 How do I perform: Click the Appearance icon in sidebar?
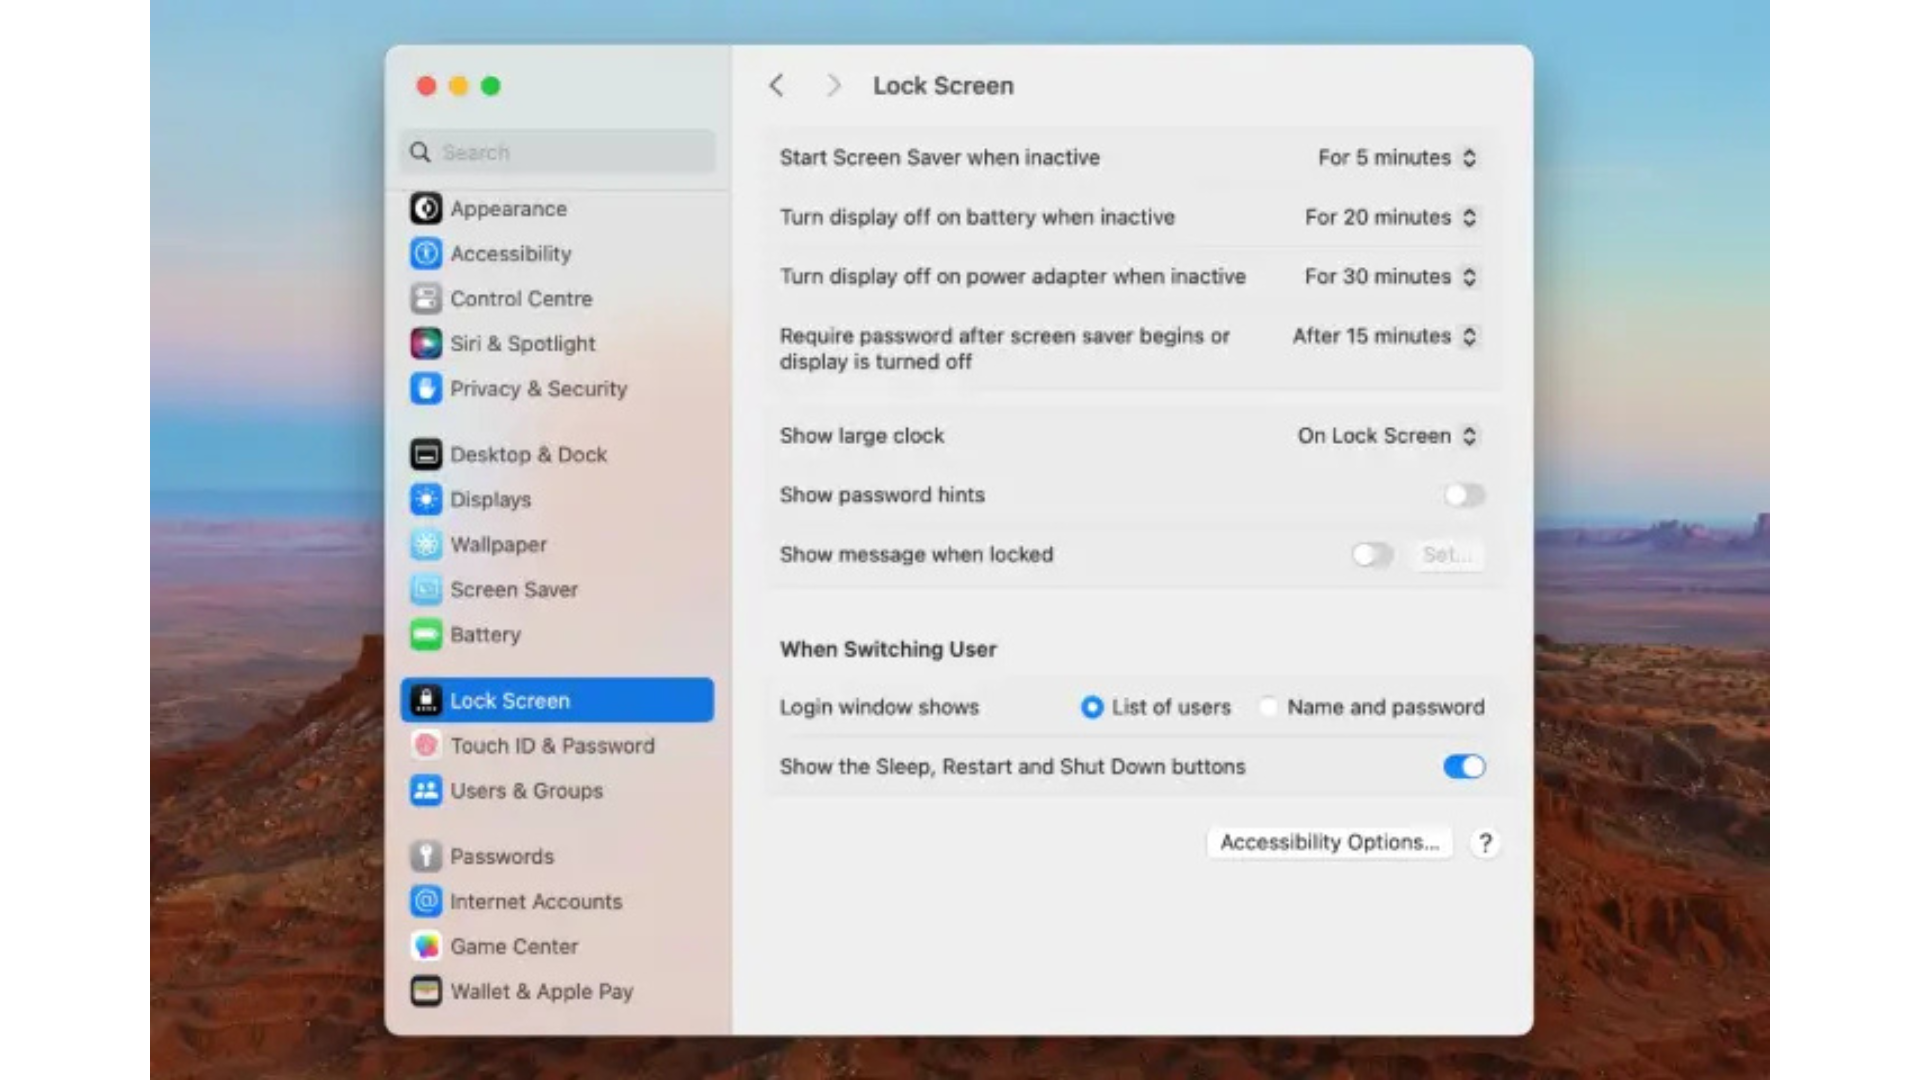tap(426, 209)
